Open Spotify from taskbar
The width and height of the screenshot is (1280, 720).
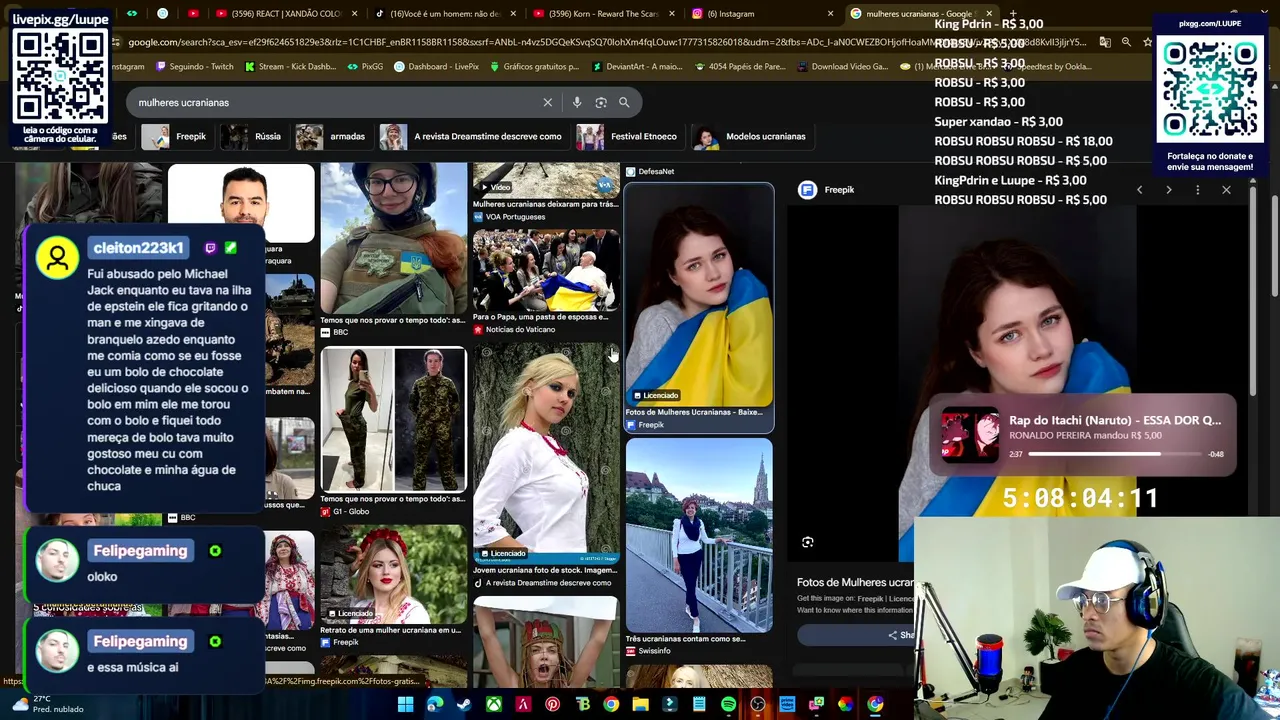(728, 704)
